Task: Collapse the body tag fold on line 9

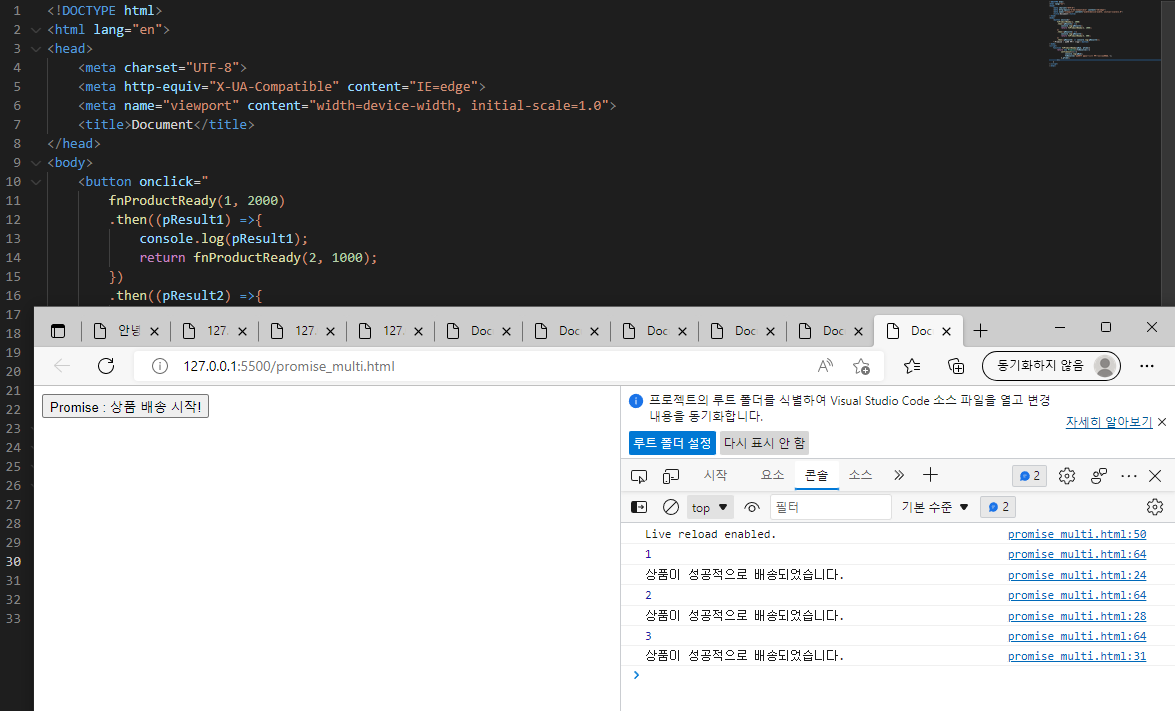Action: click(x=35, y=163)
